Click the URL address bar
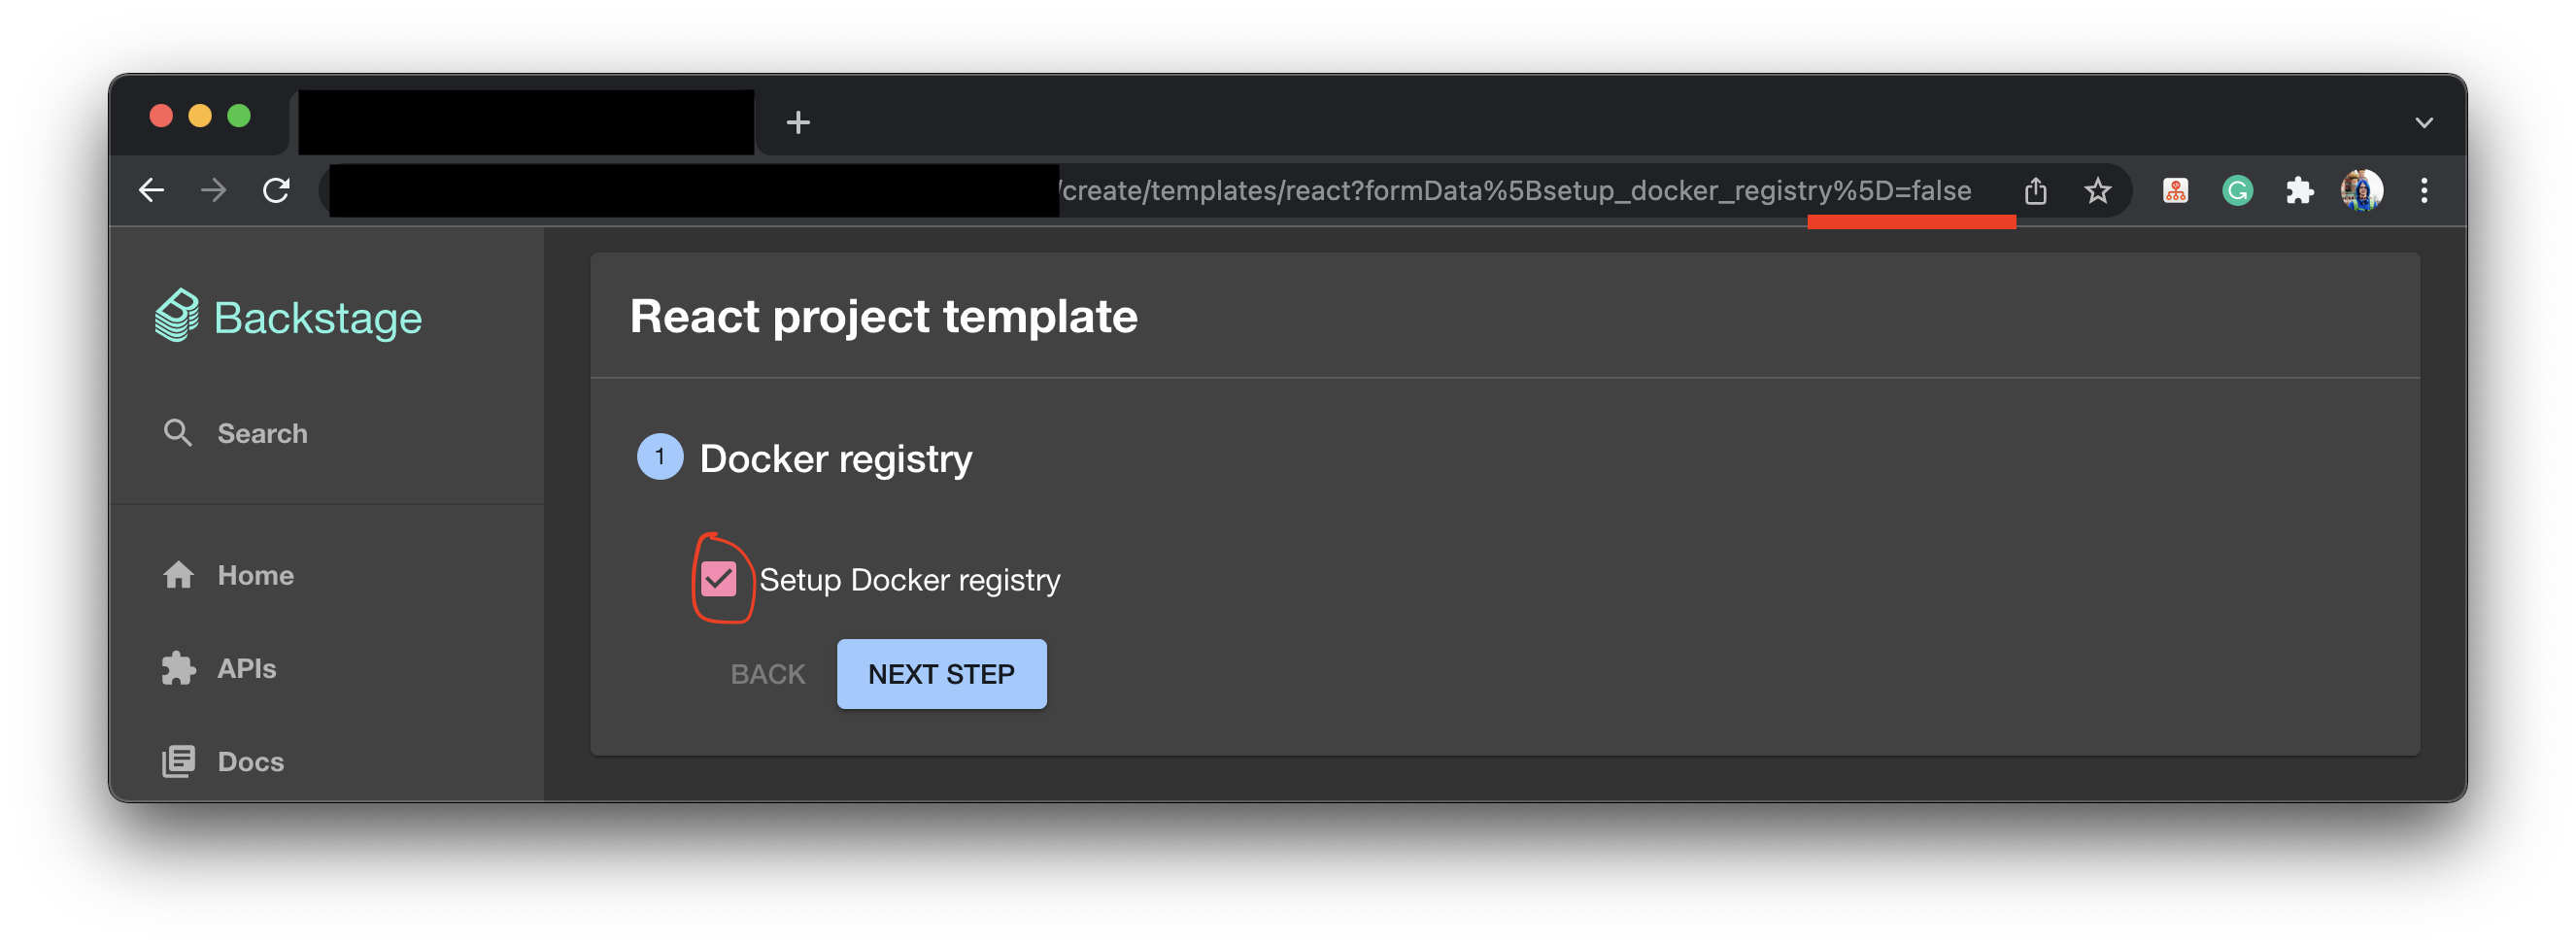Image resolution: width=2576 pixels, height=946 pixels. (1160, 190)
